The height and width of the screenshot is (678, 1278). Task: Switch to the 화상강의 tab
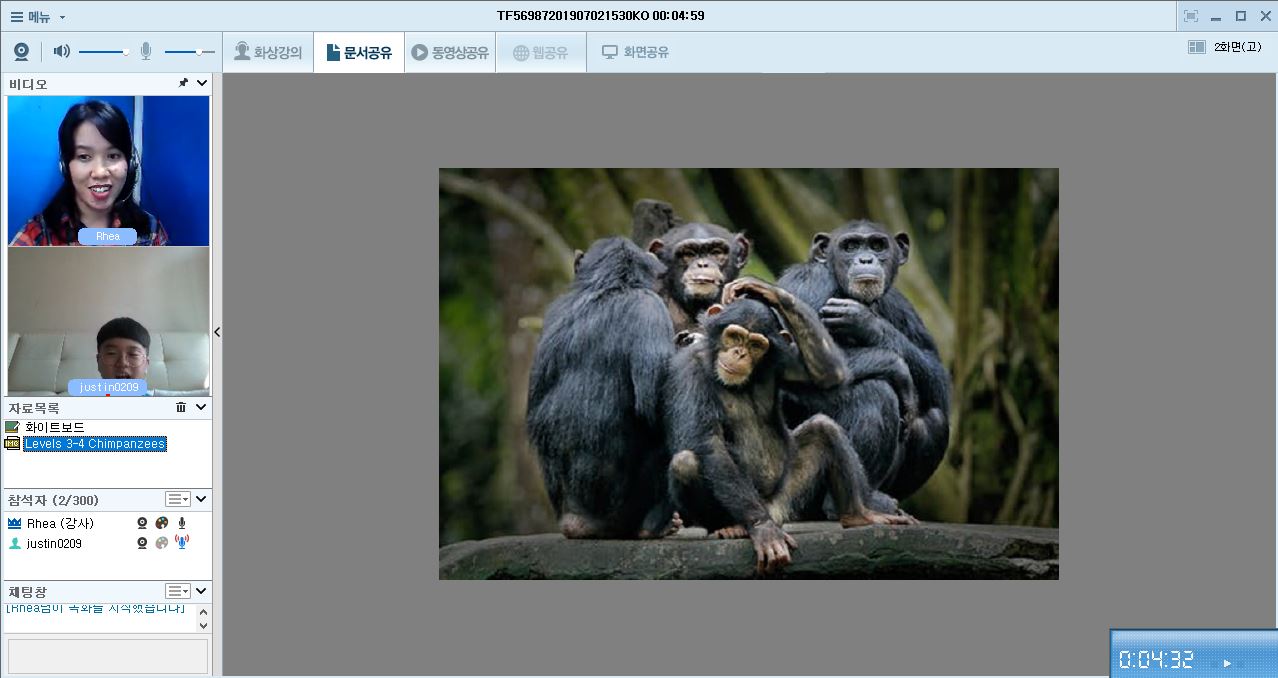[x=268, y=53]
